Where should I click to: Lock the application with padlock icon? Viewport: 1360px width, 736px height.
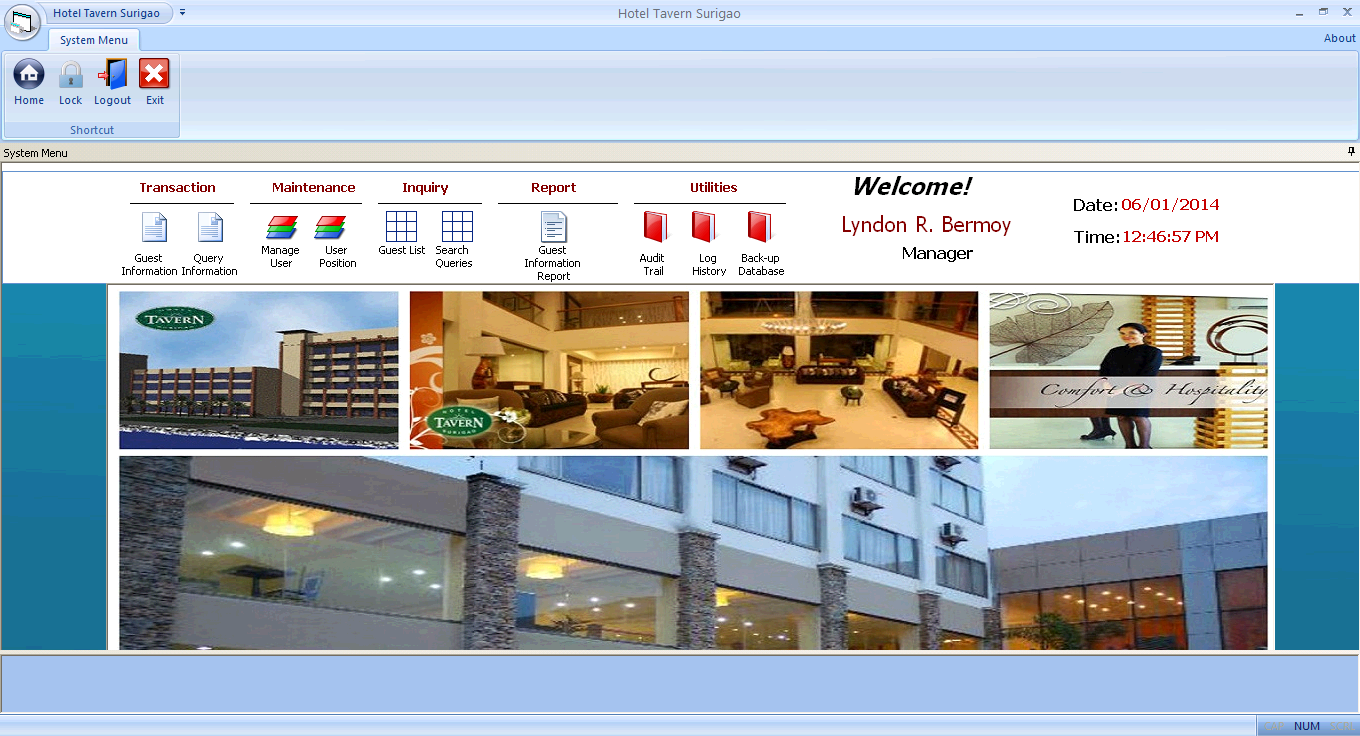(70, 75)
